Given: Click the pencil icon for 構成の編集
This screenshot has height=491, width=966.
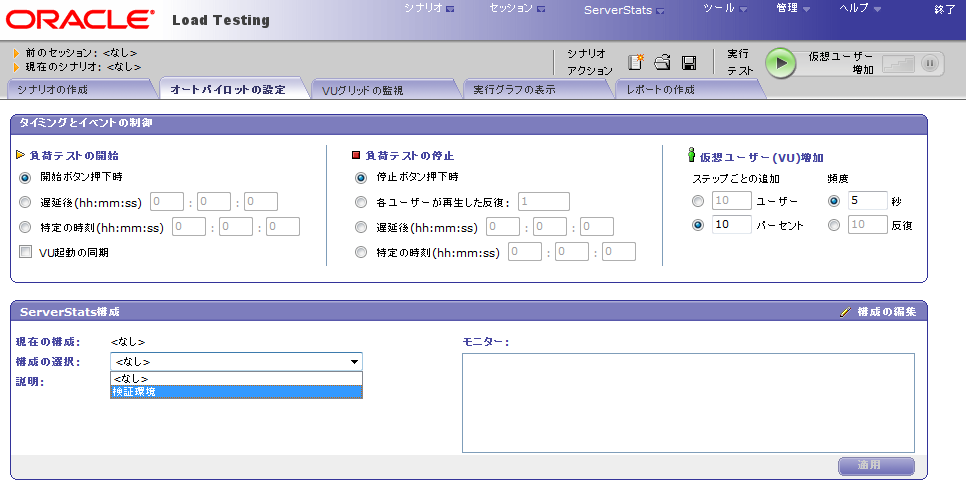Looking at the screenshot, I should pyautogui.click(x=845, y=312).
